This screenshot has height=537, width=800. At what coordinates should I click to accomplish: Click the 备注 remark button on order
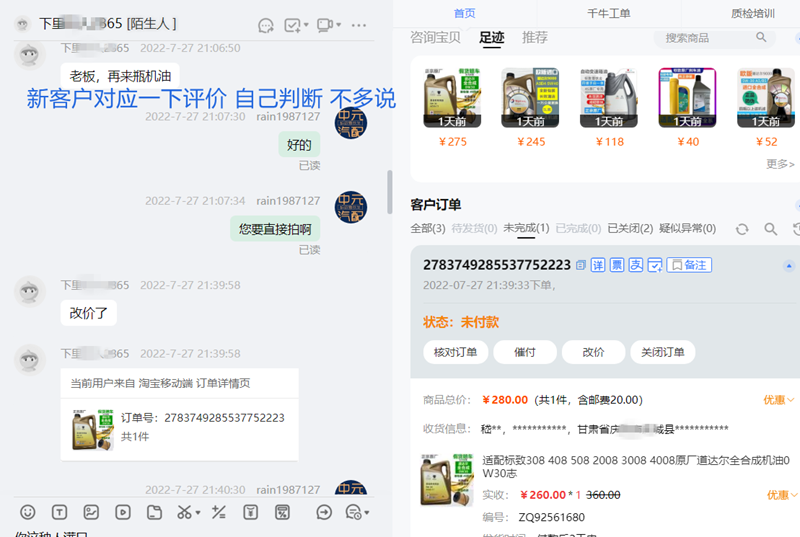690,265
